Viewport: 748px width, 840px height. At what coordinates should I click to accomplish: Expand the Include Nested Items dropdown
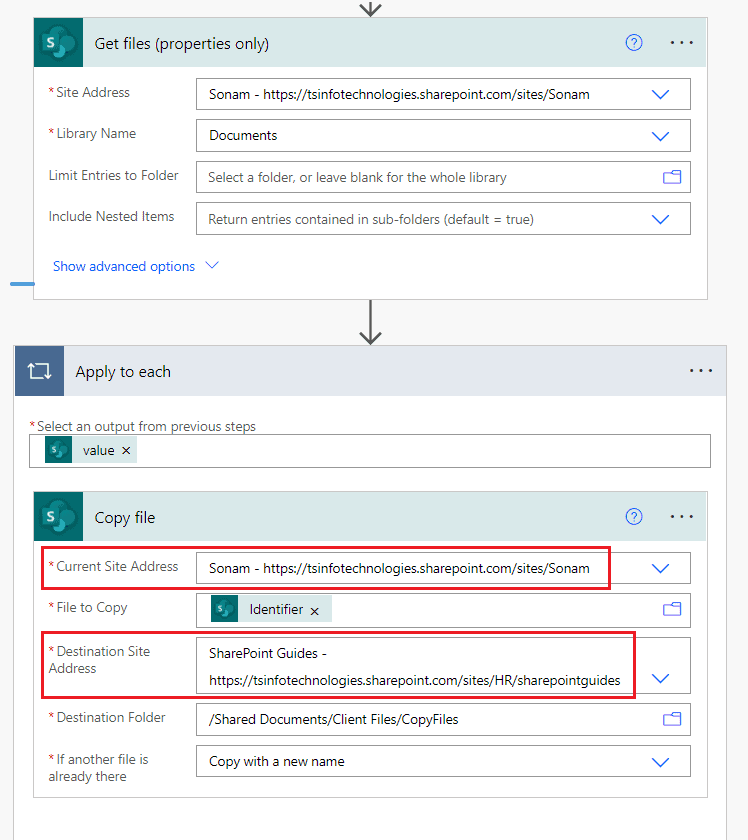tap(660, 219)
